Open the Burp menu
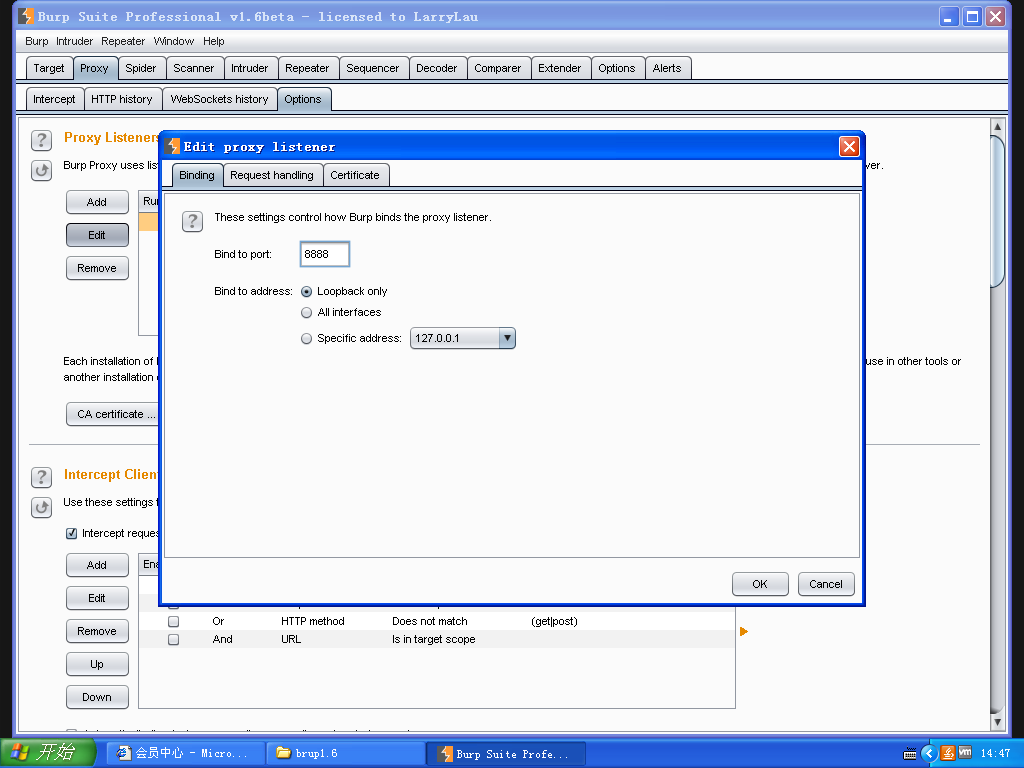Viewport: 1024px width, 768px height. point(37,41)
